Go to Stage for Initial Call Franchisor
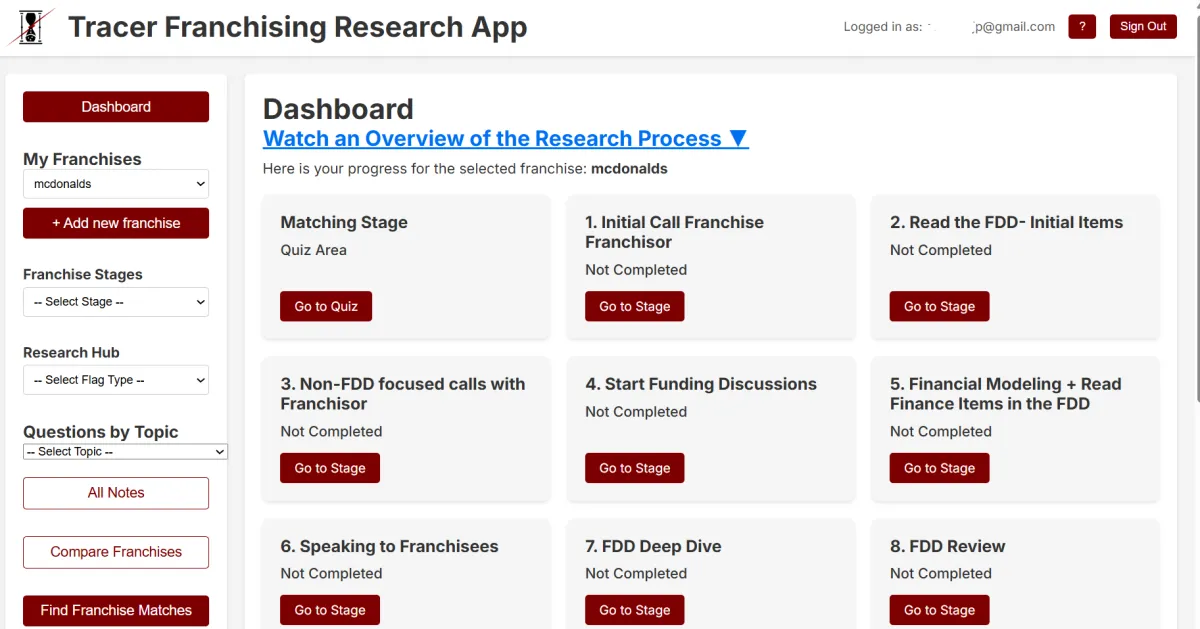 pyautogui.click(x=635, y=307)
